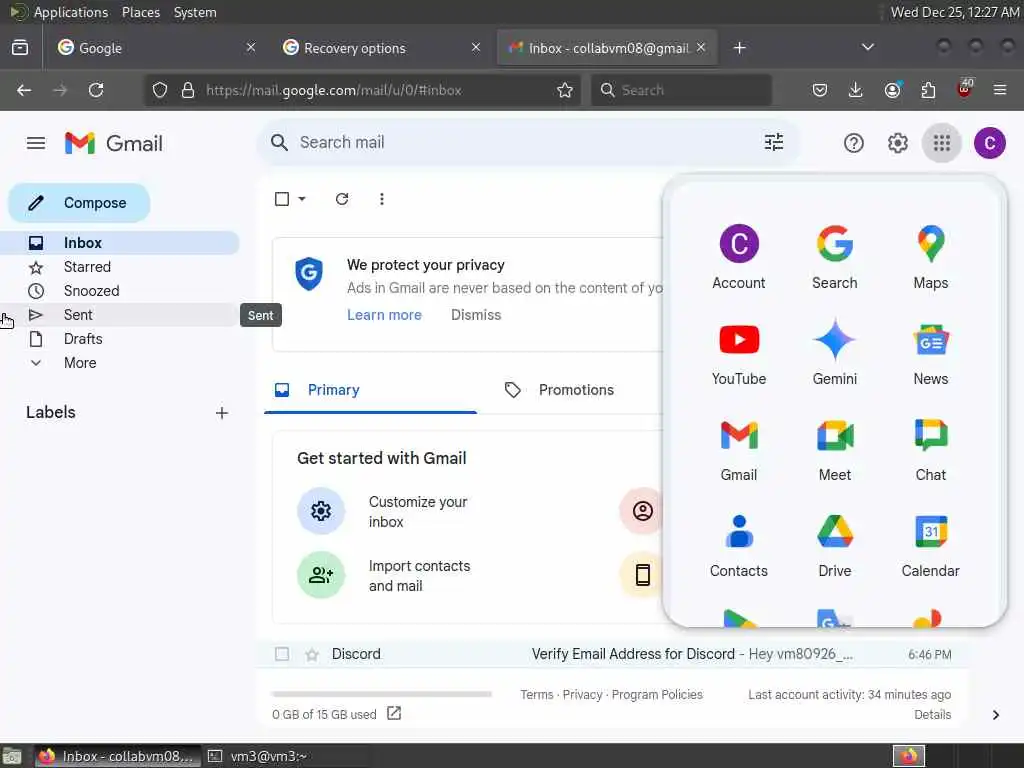Open the select dropdown arrow next to checkbox

(x=302, y=199)
